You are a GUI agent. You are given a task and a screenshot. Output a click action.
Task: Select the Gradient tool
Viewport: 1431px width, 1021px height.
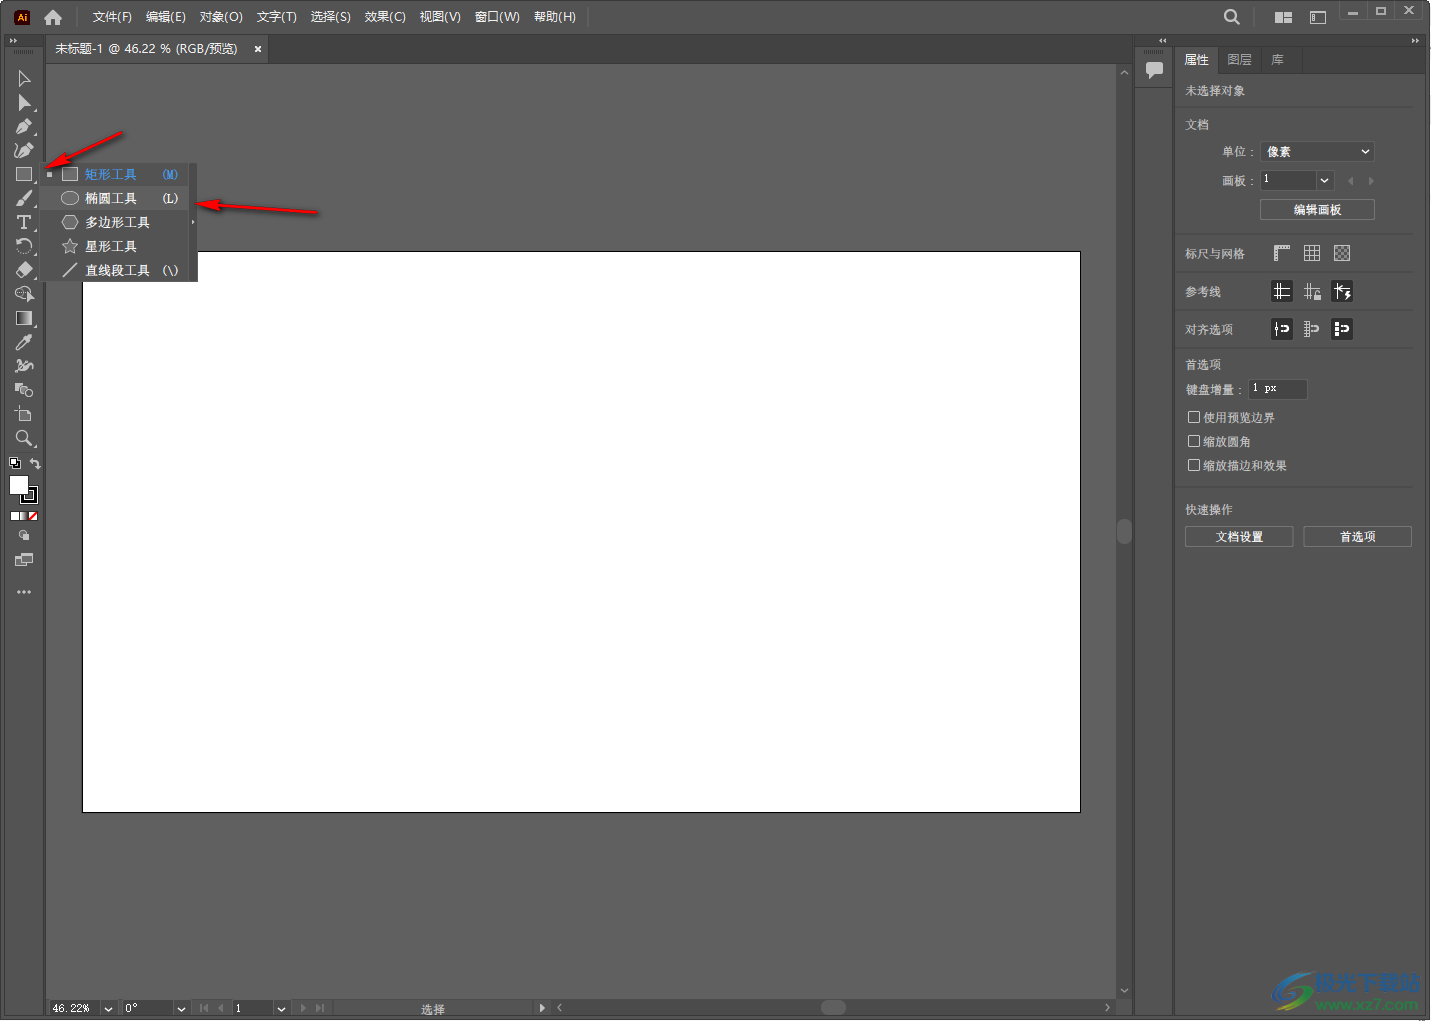click(x=24, y=318)
